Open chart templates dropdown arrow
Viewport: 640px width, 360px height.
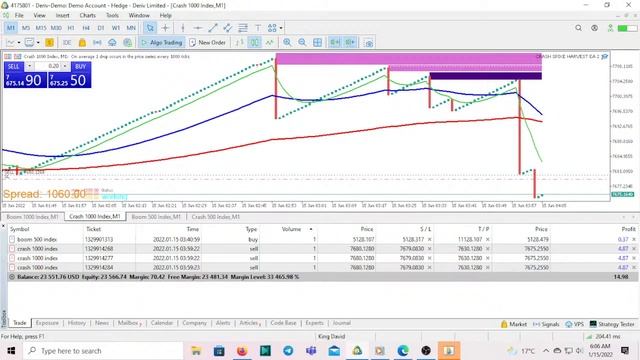click(38, 42)
